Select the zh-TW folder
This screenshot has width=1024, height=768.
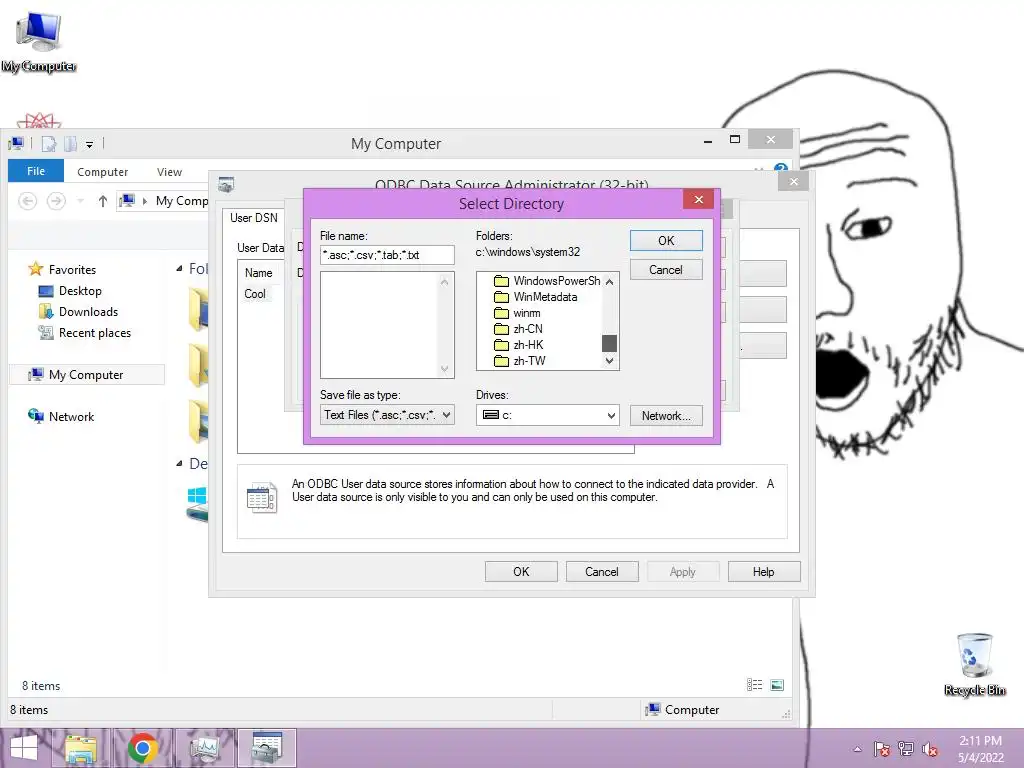(x=520, y=360)
